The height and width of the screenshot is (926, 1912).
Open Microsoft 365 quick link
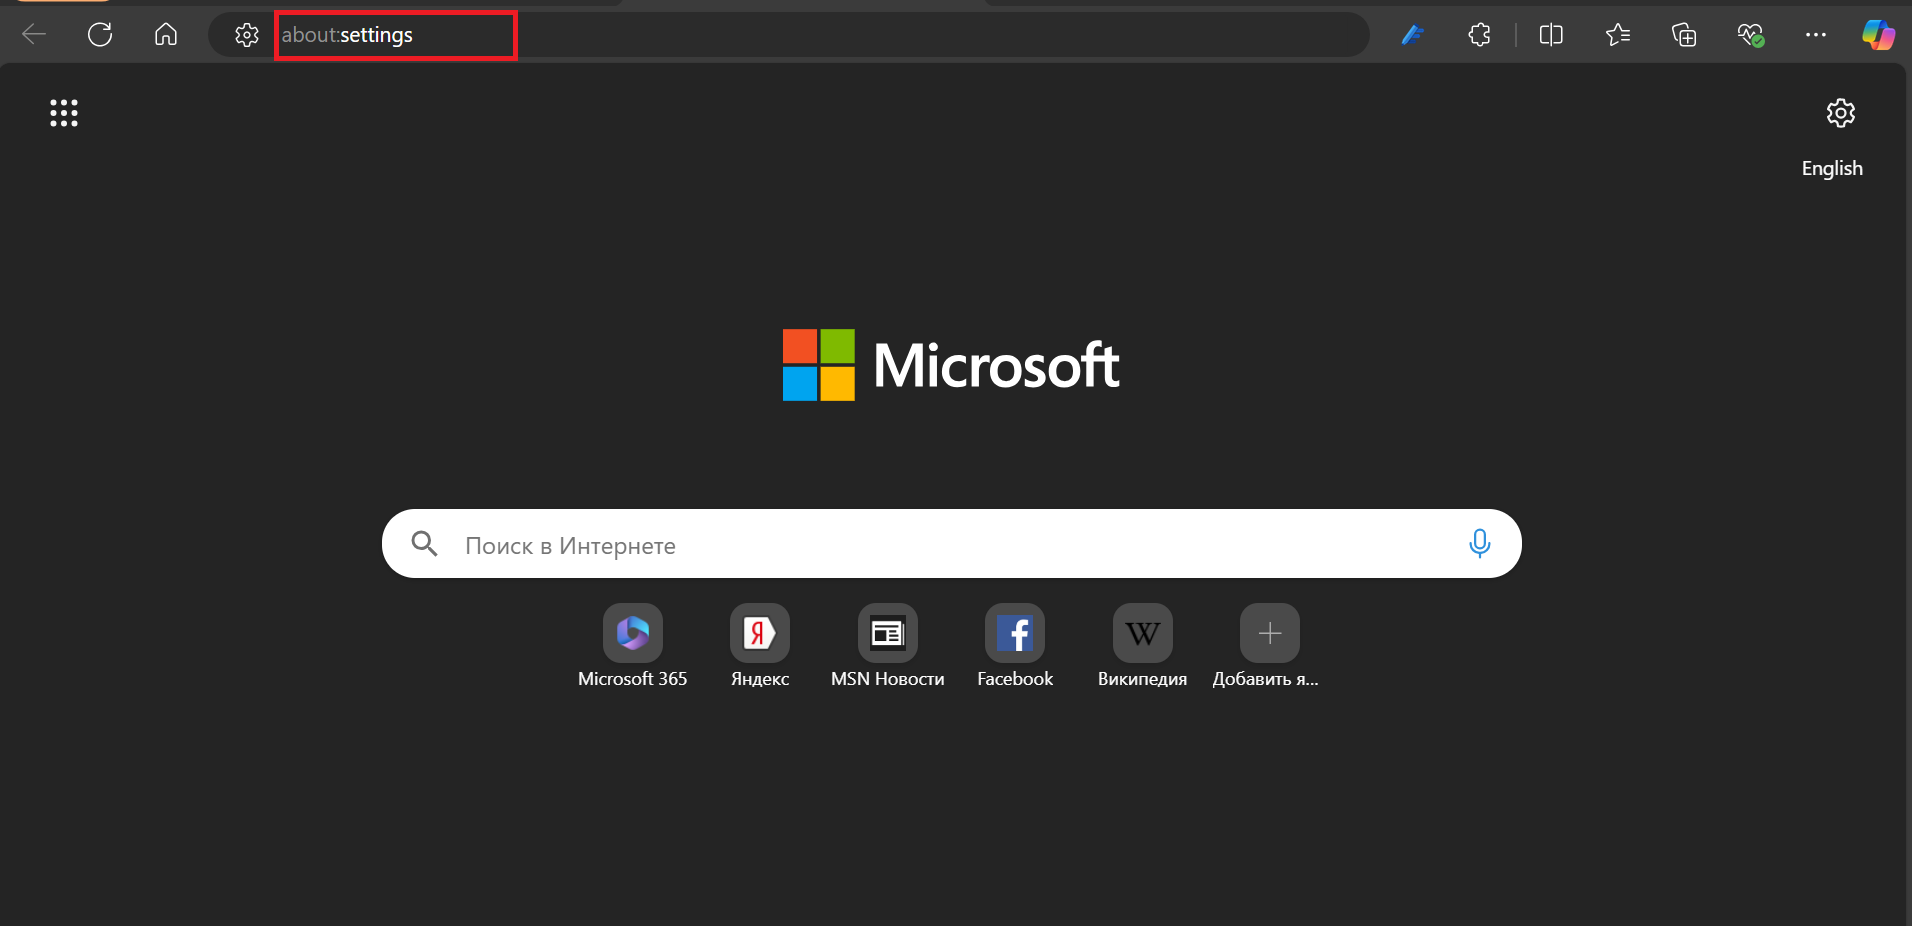click(633, 646)
